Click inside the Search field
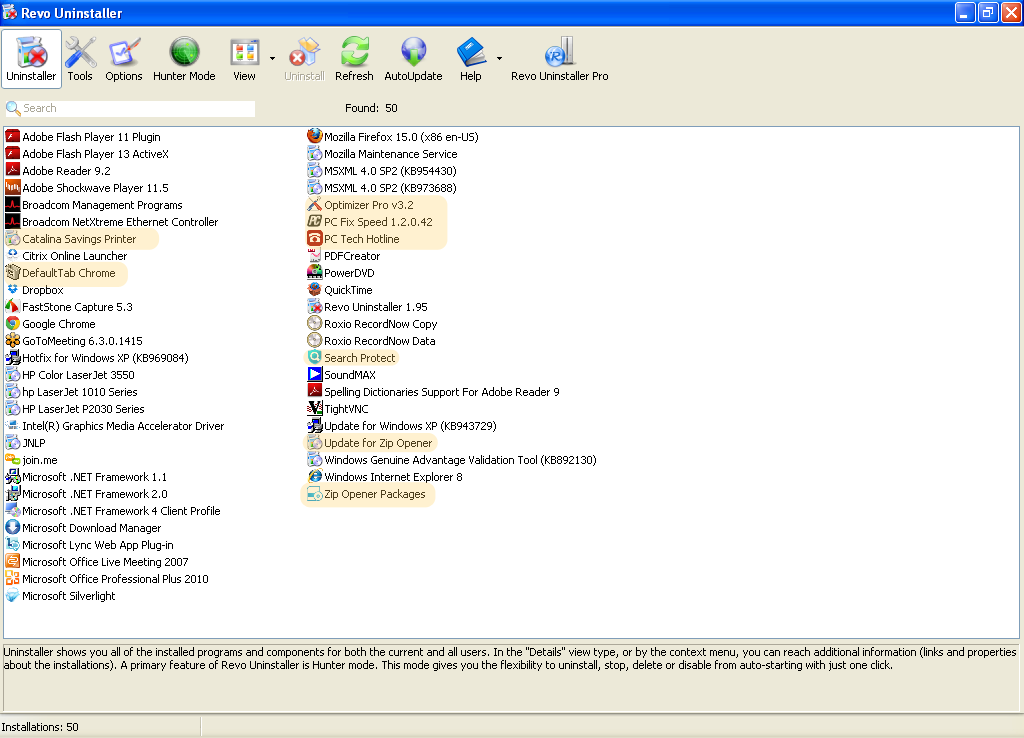The width and height of the screenshot is (1024, 738). [137, 108]
